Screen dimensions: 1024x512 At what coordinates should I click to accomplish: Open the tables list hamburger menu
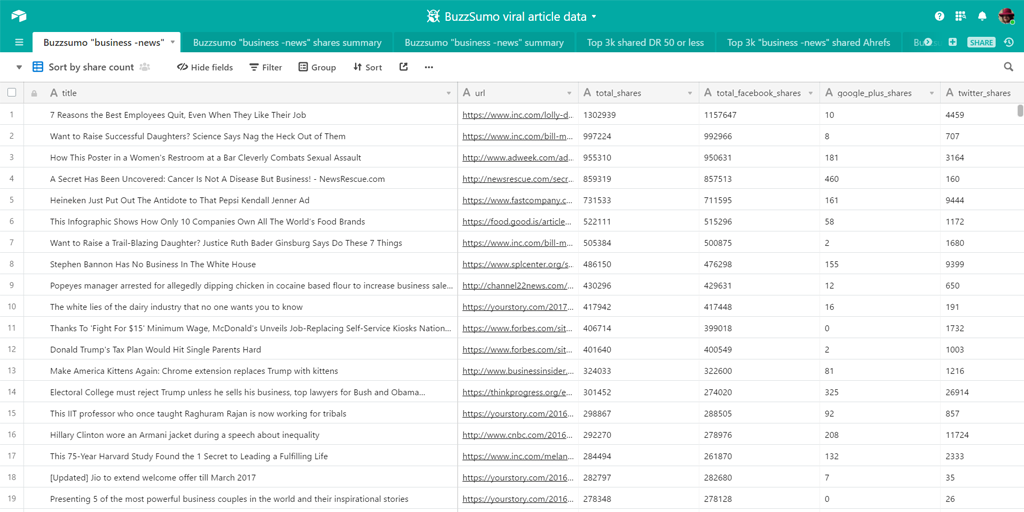19,42
